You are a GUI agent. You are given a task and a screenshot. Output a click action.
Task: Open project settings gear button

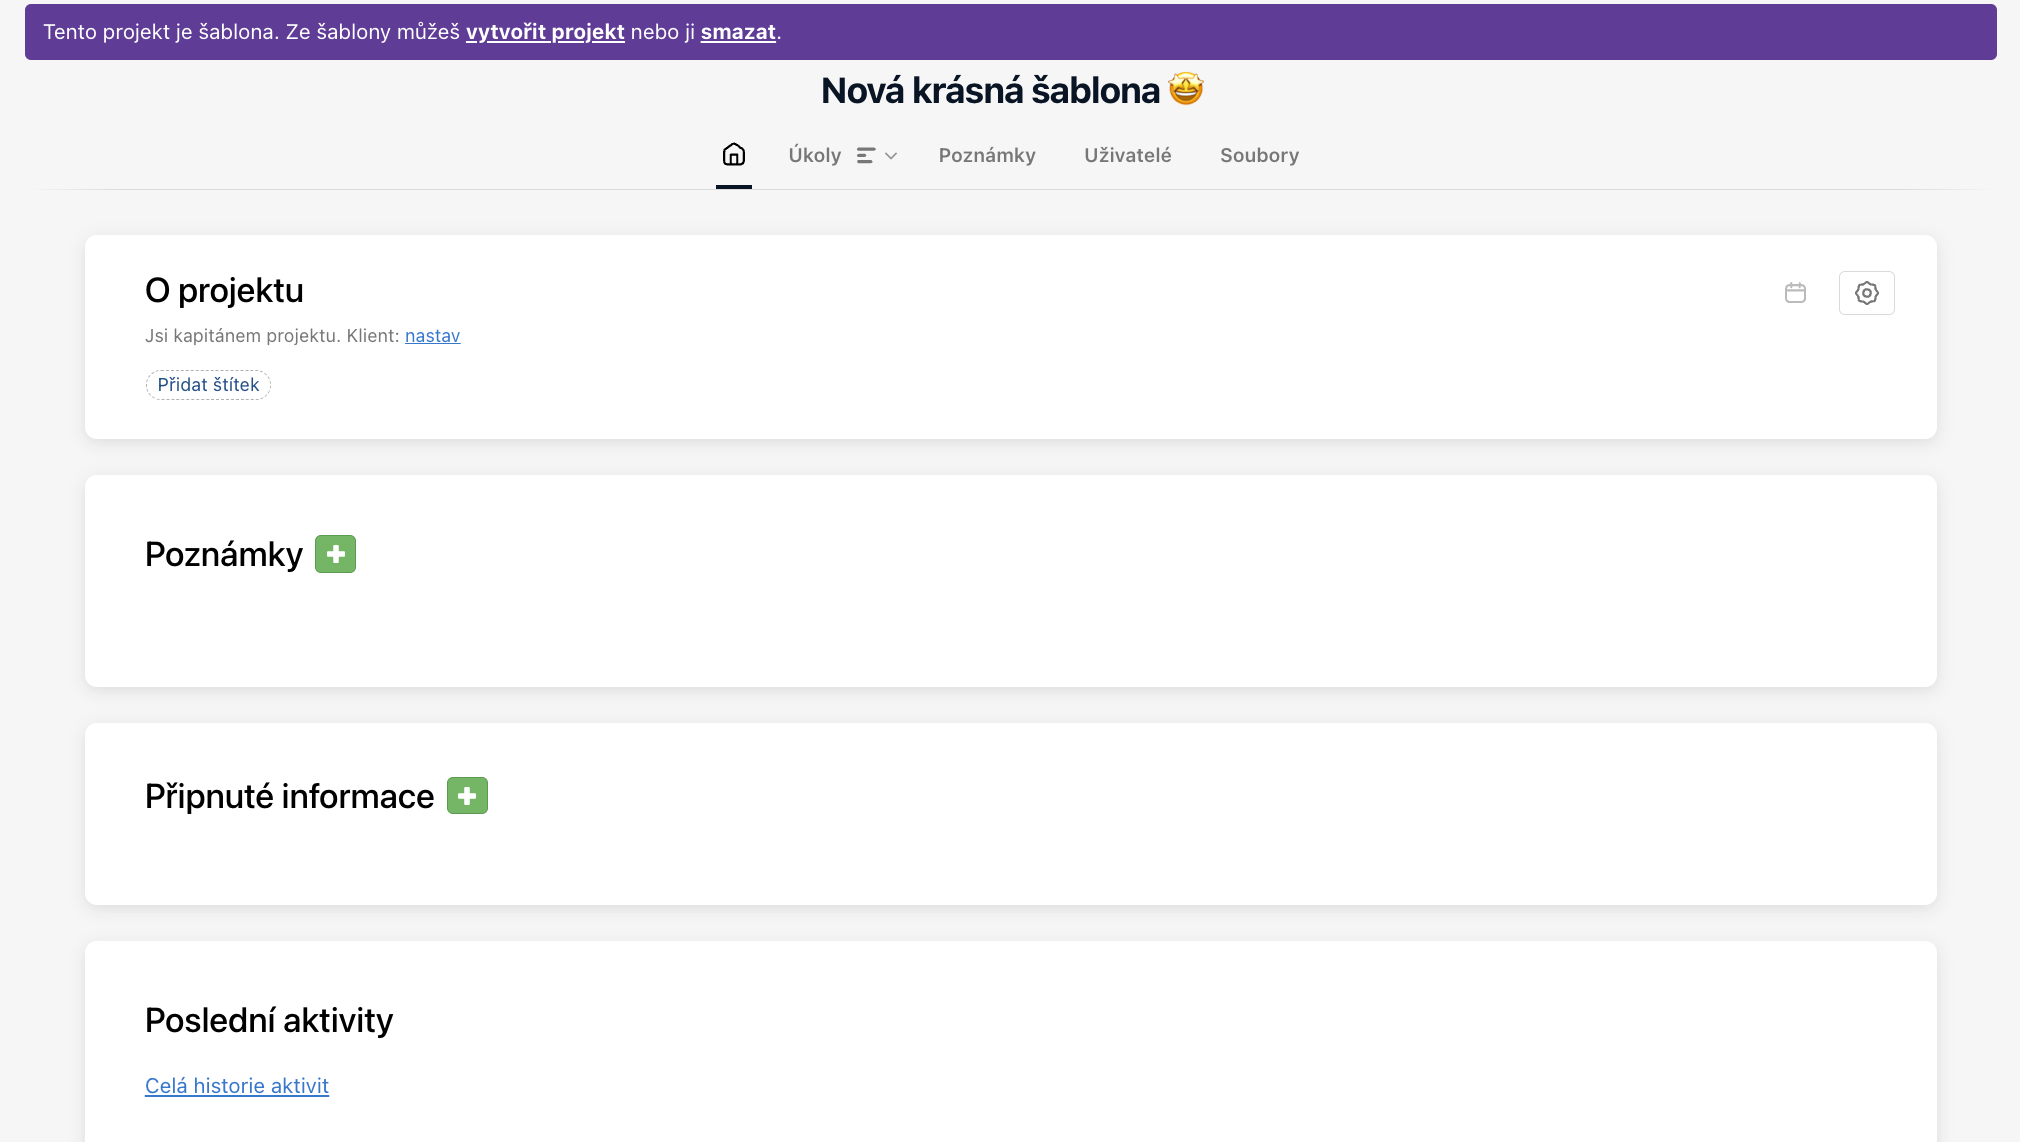tap(1866, 293)
